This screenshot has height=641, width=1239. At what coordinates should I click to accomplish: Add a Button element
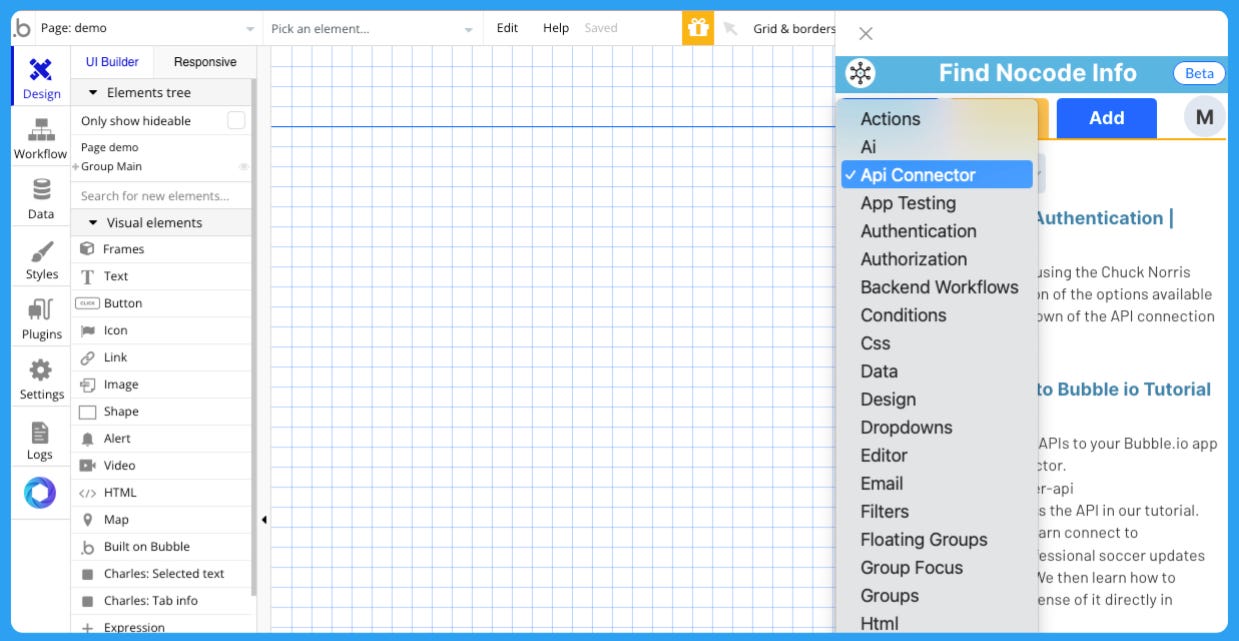pos(161,303)
